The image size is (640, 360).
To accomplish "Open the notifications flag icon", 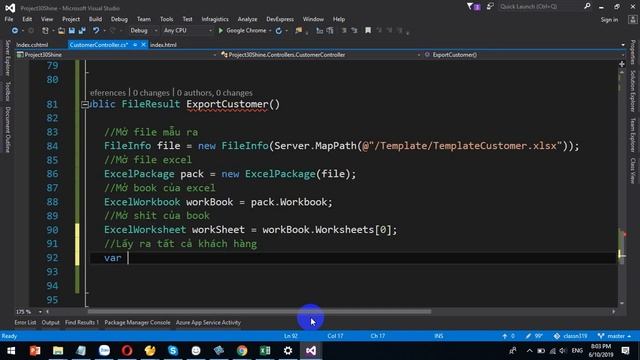I will pyautogui.click(x=473, y=7).
